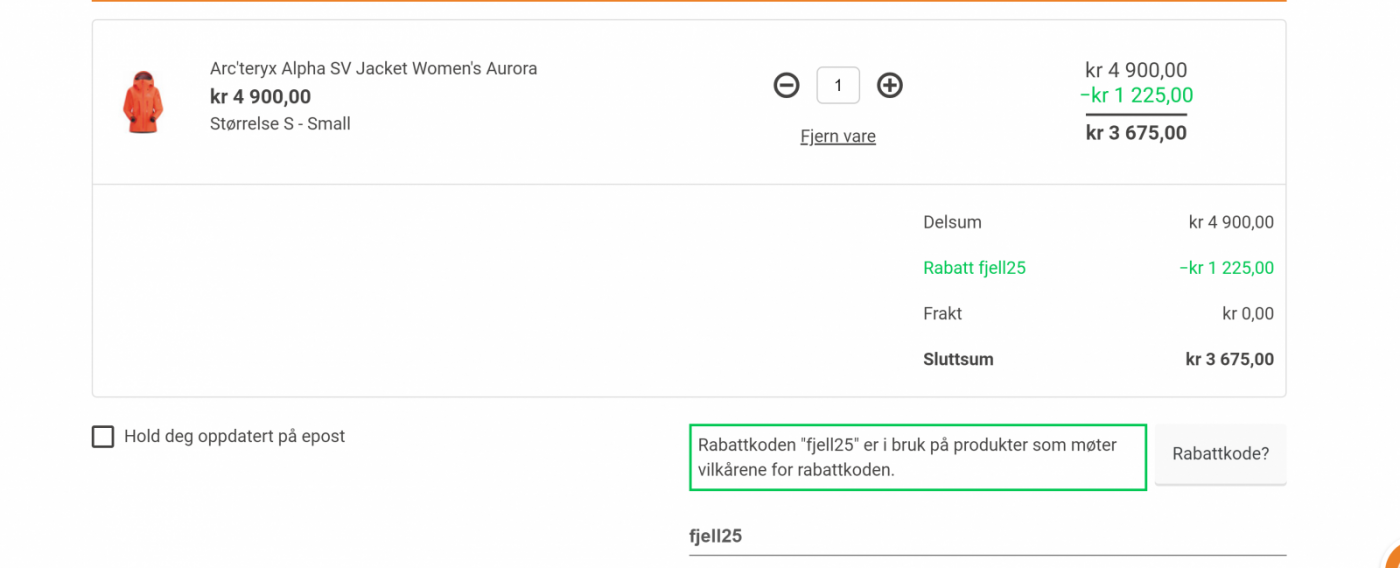Open the orange jacket product thumbnail
1400x568 pixels.
(x=143, y=101)
